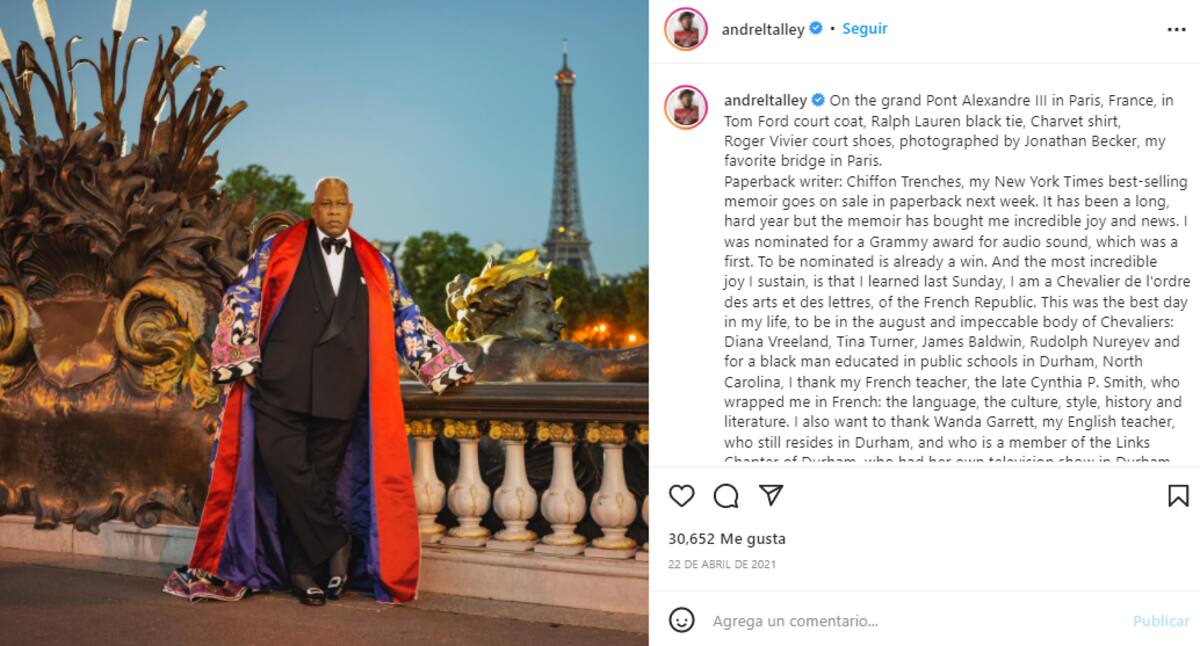Open andreltalley username in caption
The height and width of the screenshot is (646, 1200).
pyautogui.click(x=765, y=100)
